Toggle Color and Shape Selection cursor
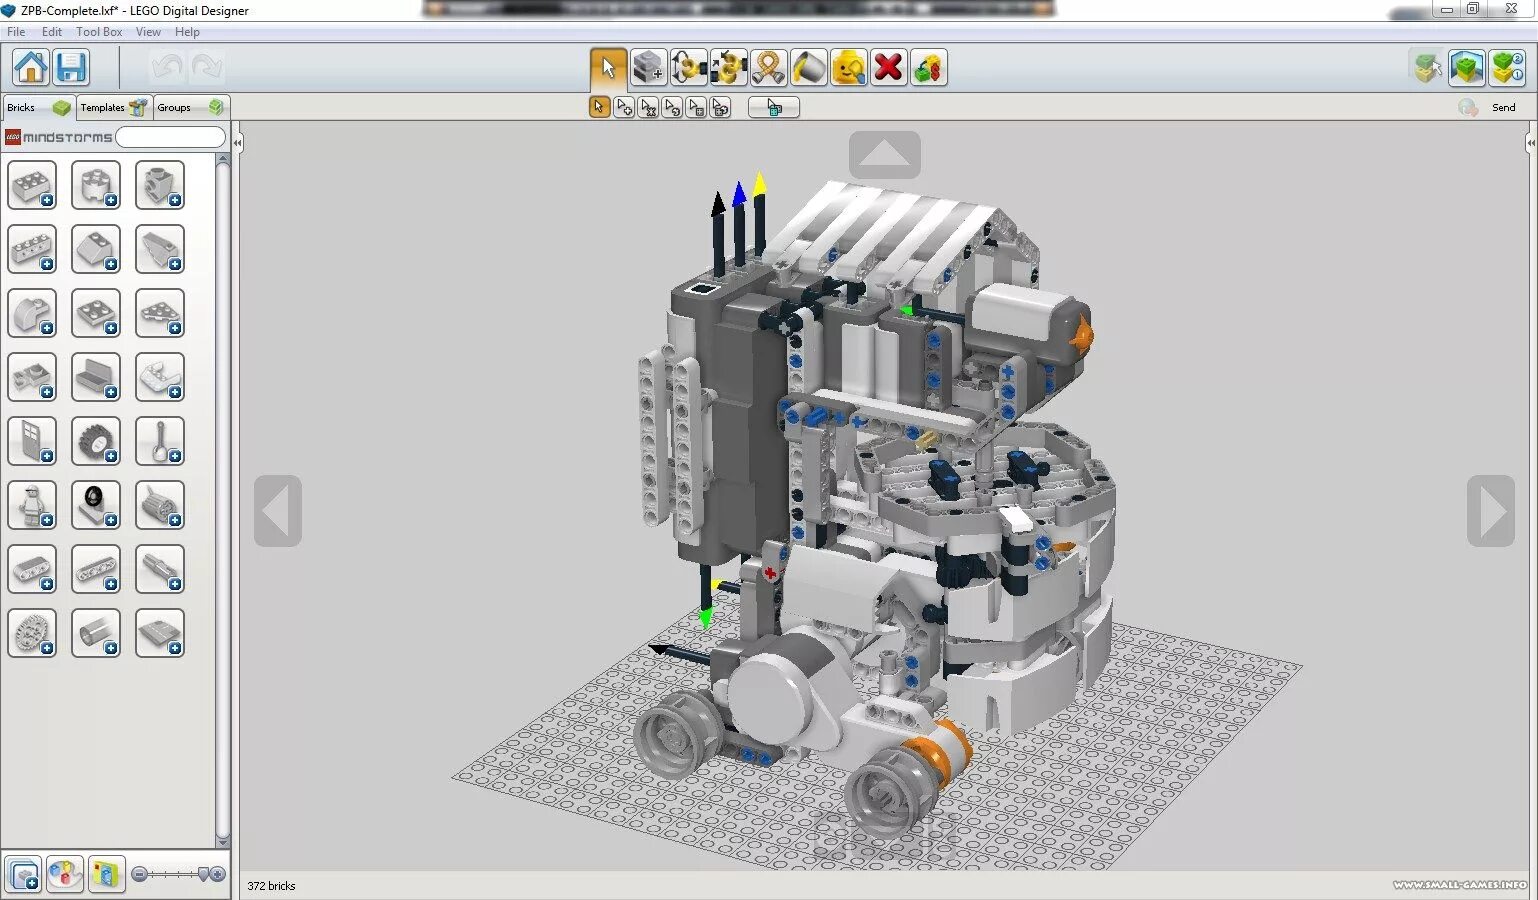Image resolution: width=1538 pixels, height=900 pixels. click(720, 107)
